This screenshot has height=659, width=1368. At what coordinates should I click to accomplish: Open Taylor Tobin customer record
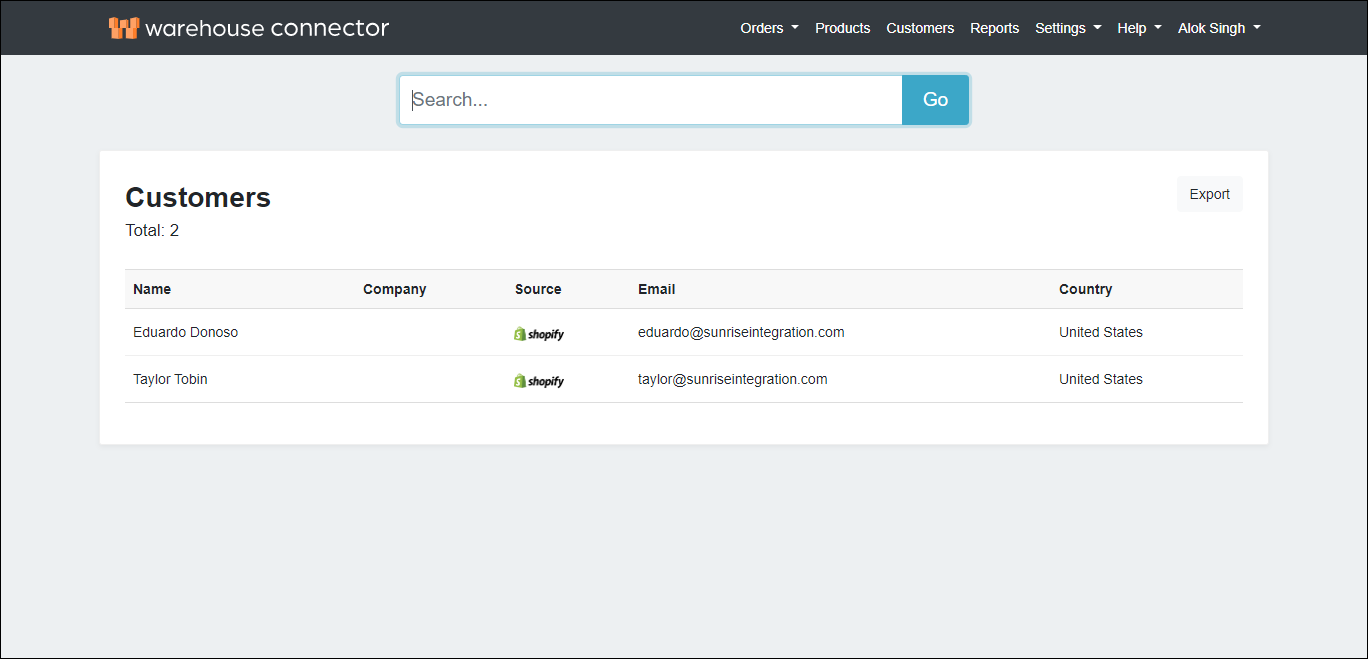(x=170, y=379)
